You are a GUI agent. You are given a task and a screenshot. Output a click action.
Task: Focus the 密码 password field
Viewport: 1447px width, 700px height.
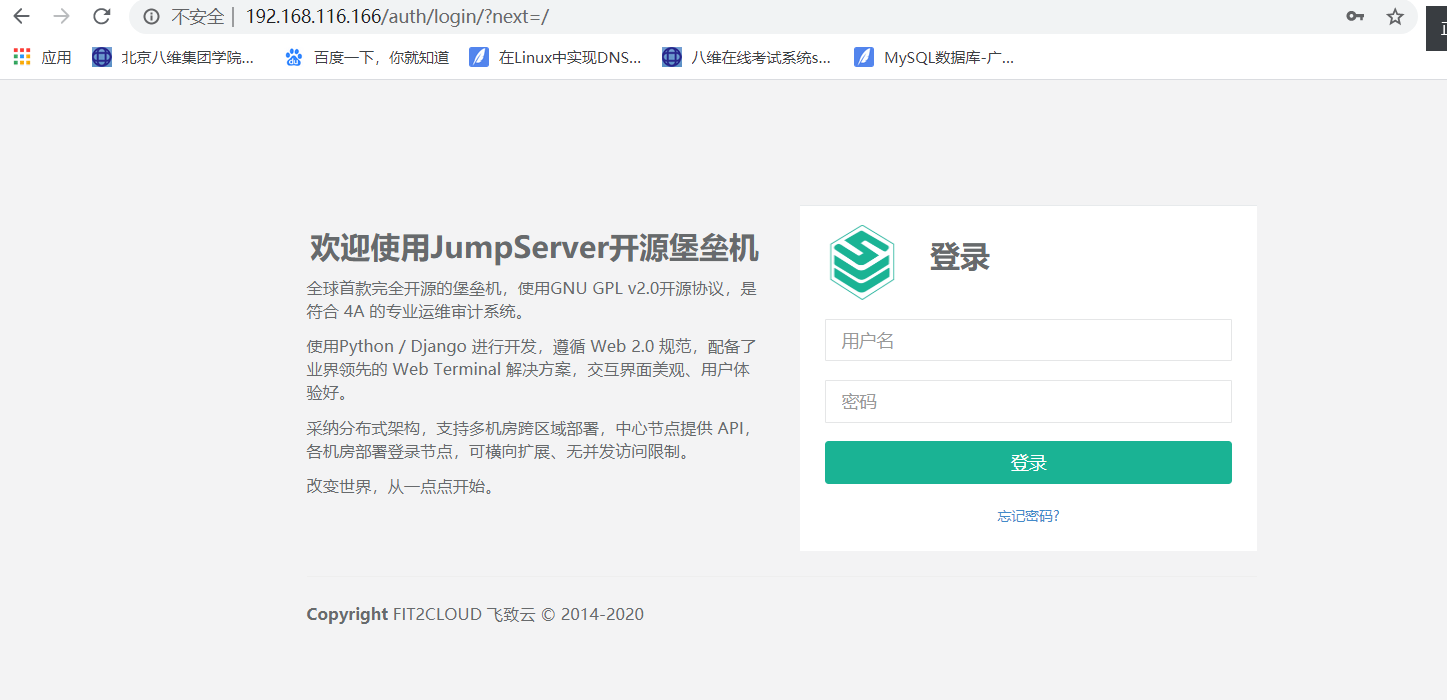1028,401
